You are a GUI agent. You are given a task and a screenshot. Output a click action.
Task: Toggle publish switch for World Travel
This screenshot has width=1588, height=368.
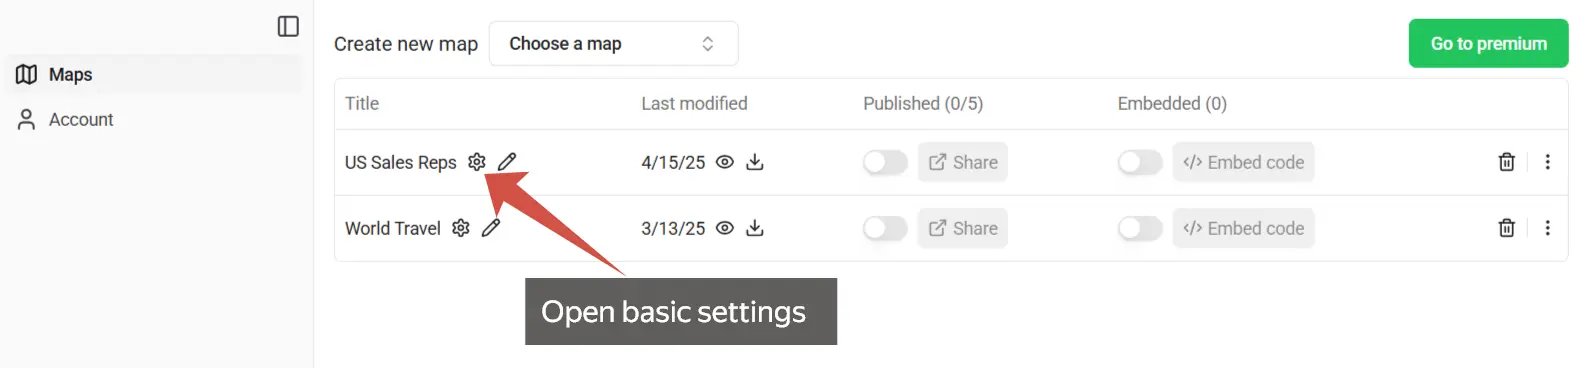[885, 228]
